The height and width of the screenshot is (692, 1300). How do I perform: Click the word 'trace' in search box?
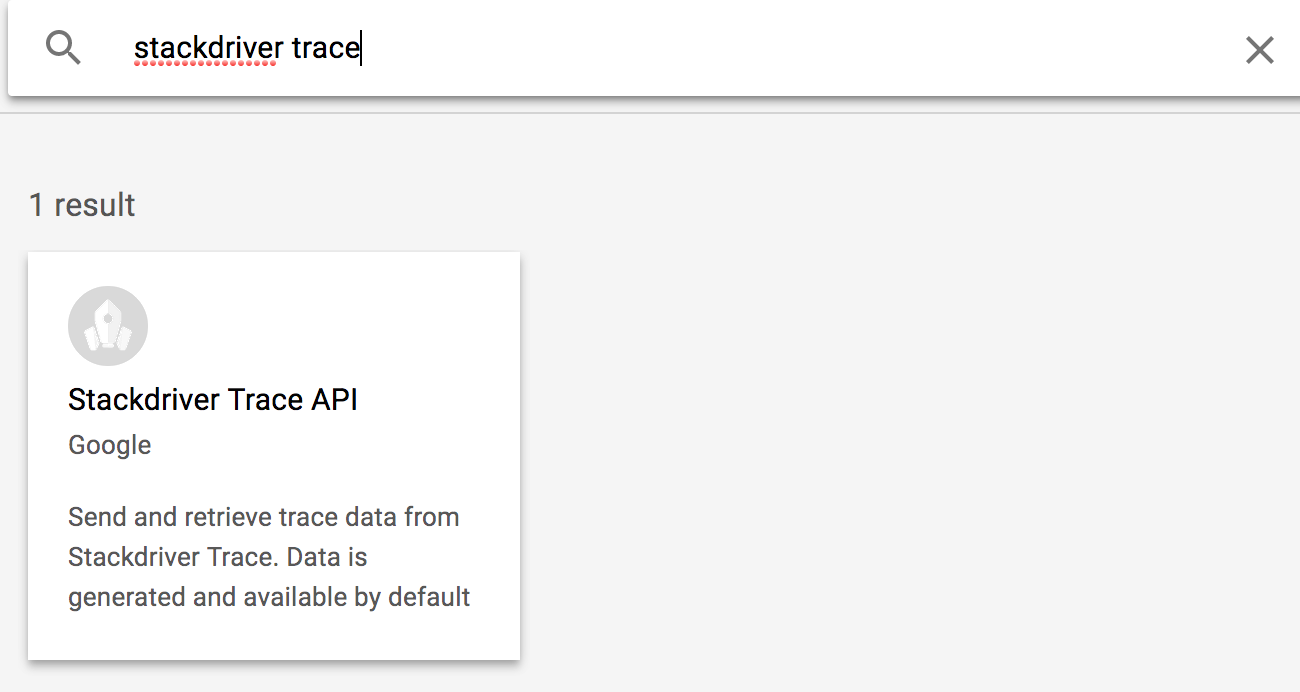(x=325, y=48)
